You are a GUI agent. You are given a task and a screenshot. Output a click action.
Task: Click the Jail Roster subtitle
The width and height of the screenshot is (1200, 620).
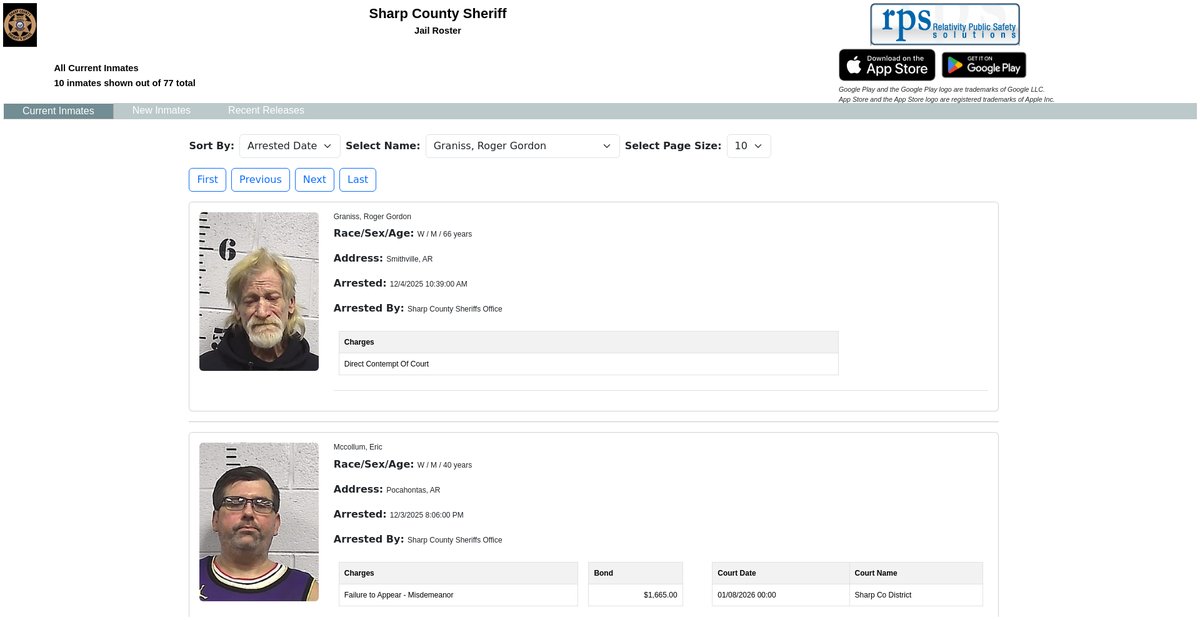coord(438,31)
